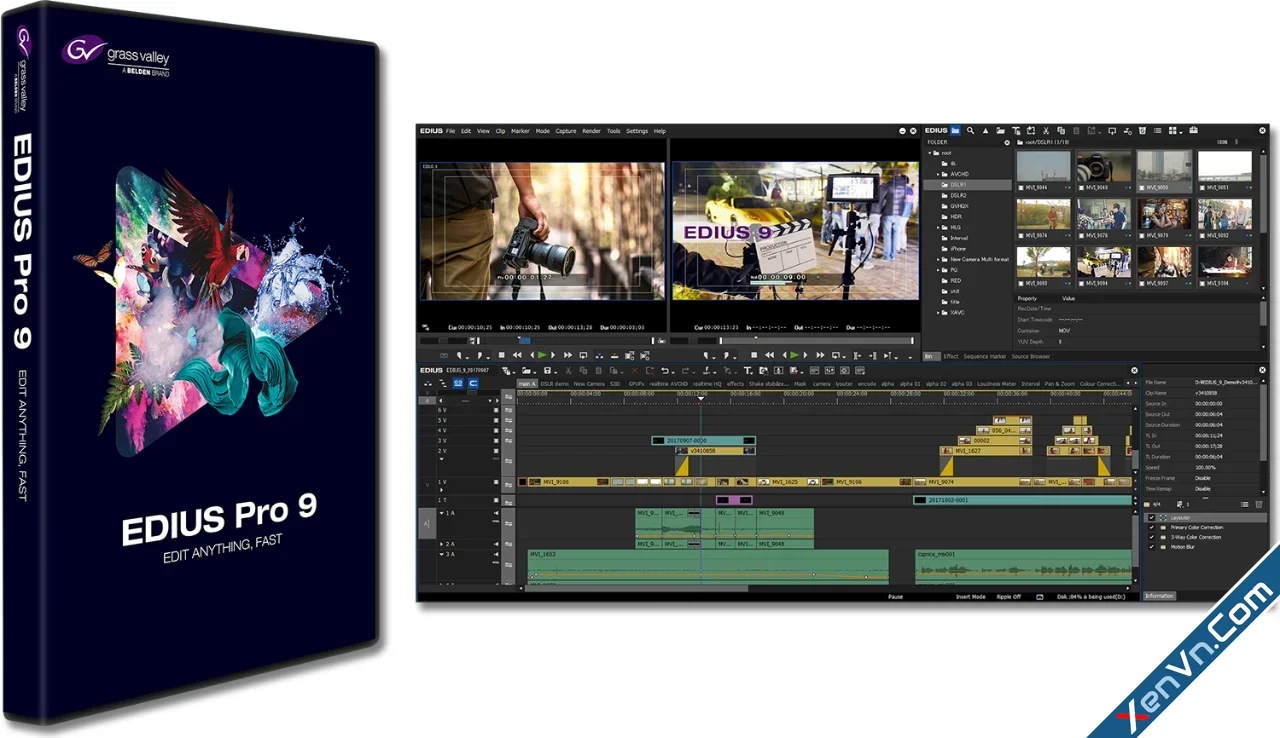Click the timeline undo icon

(665, 371)
